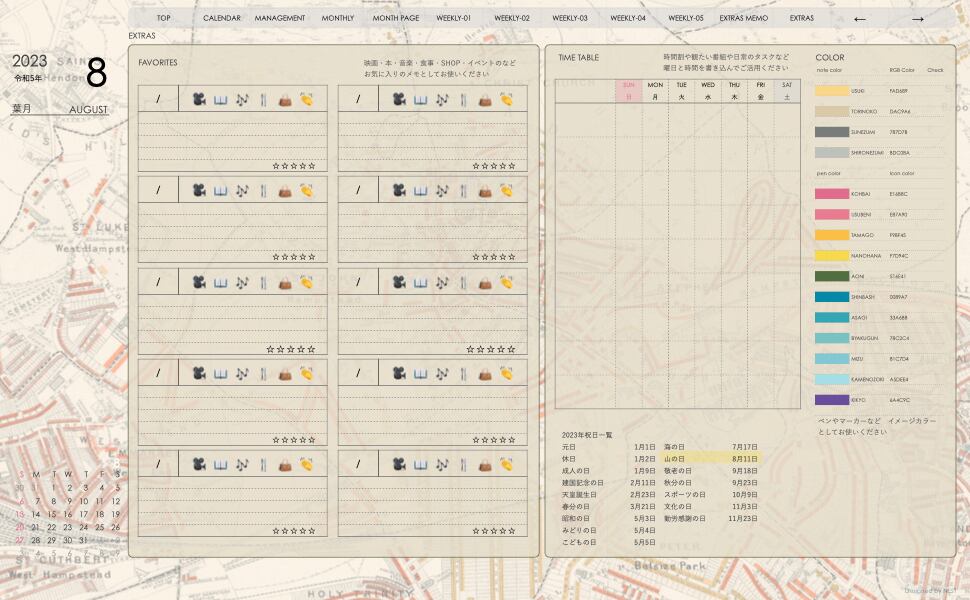Tap the book icon in top-right favorites card

click(420, 99)
